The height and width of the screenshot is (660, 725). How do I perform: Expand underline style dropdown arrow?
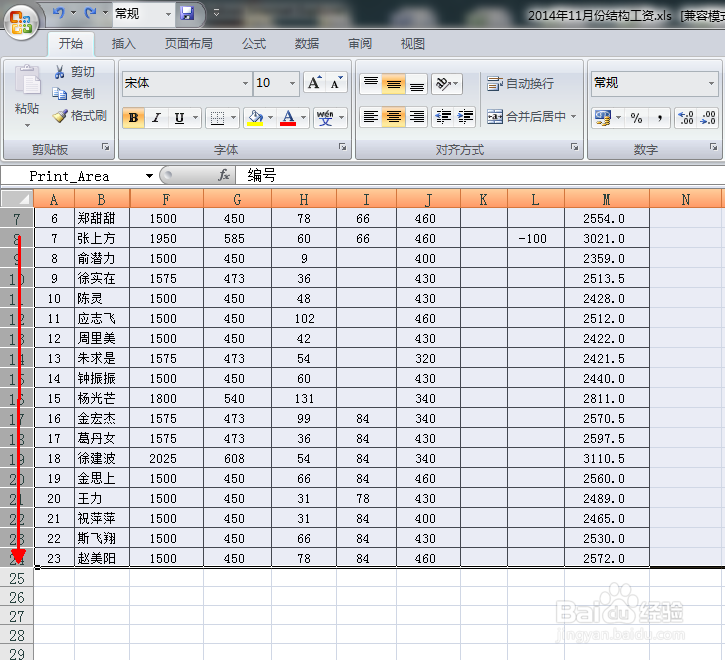click(x=196, y=118)
